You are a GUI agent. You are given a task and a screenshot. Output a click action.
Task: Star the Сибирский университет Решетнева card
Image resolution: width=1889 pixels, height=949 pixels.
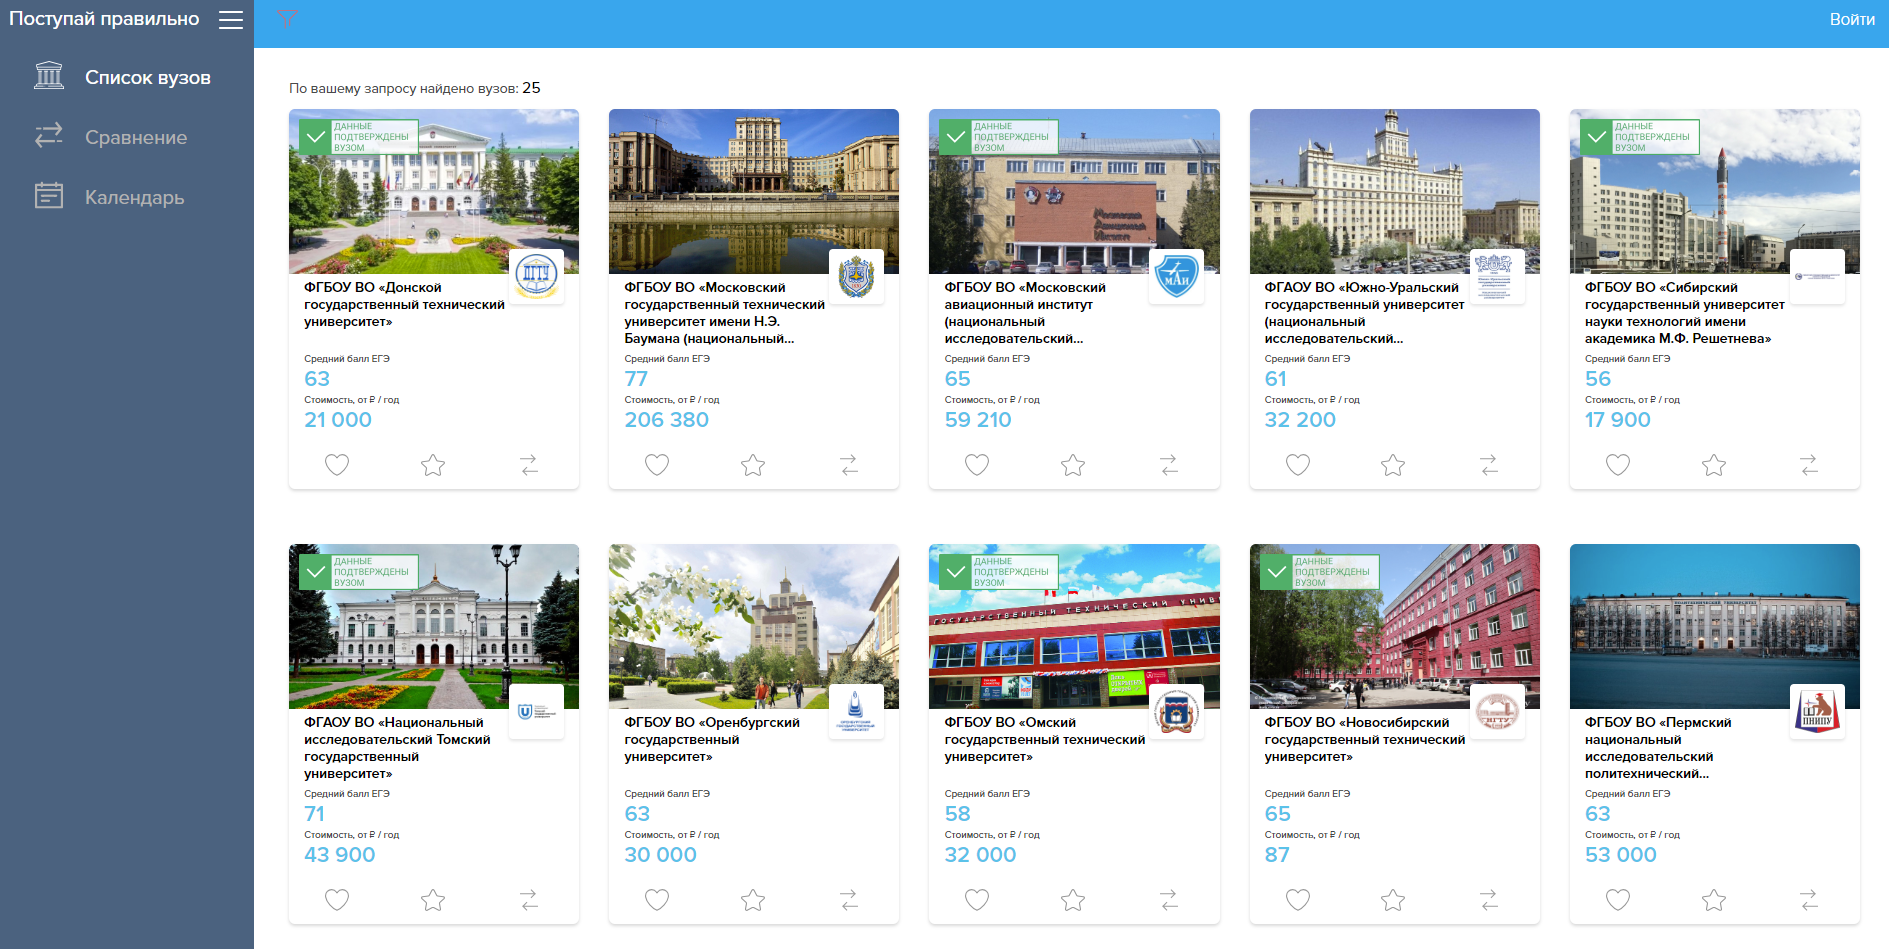[x=1714, y=465]
